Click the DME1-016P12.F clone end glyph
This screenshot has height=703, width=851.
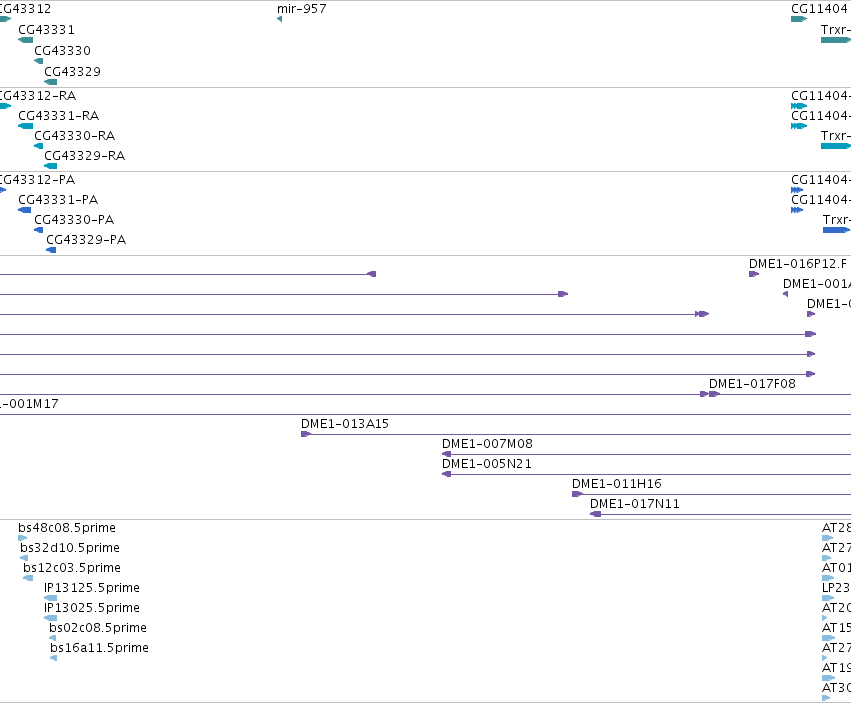754,274
